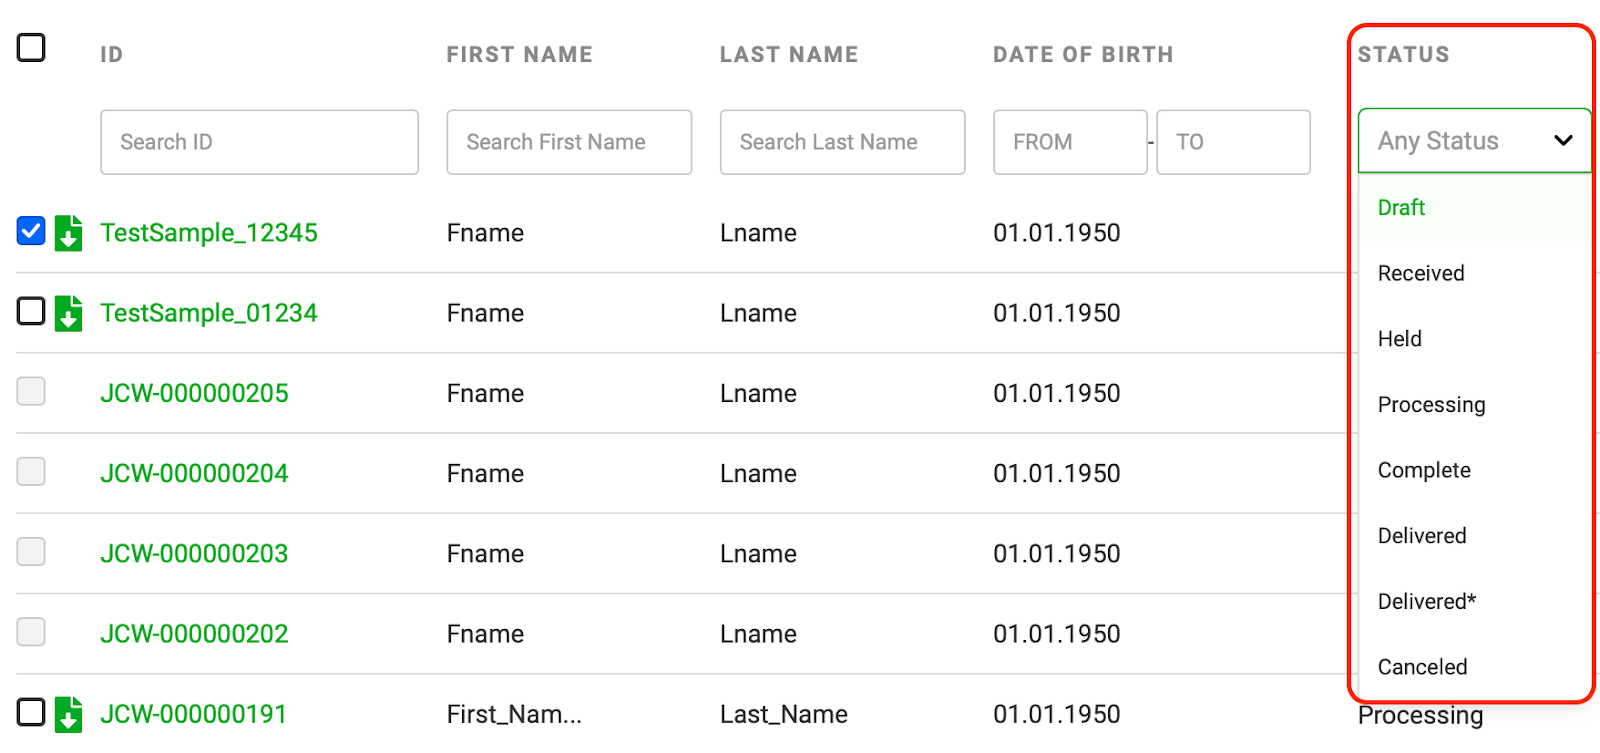Choose Processing from status list
This screenshot has width=1600, height=753.
pyautogui.click(x=1431, y=405)
